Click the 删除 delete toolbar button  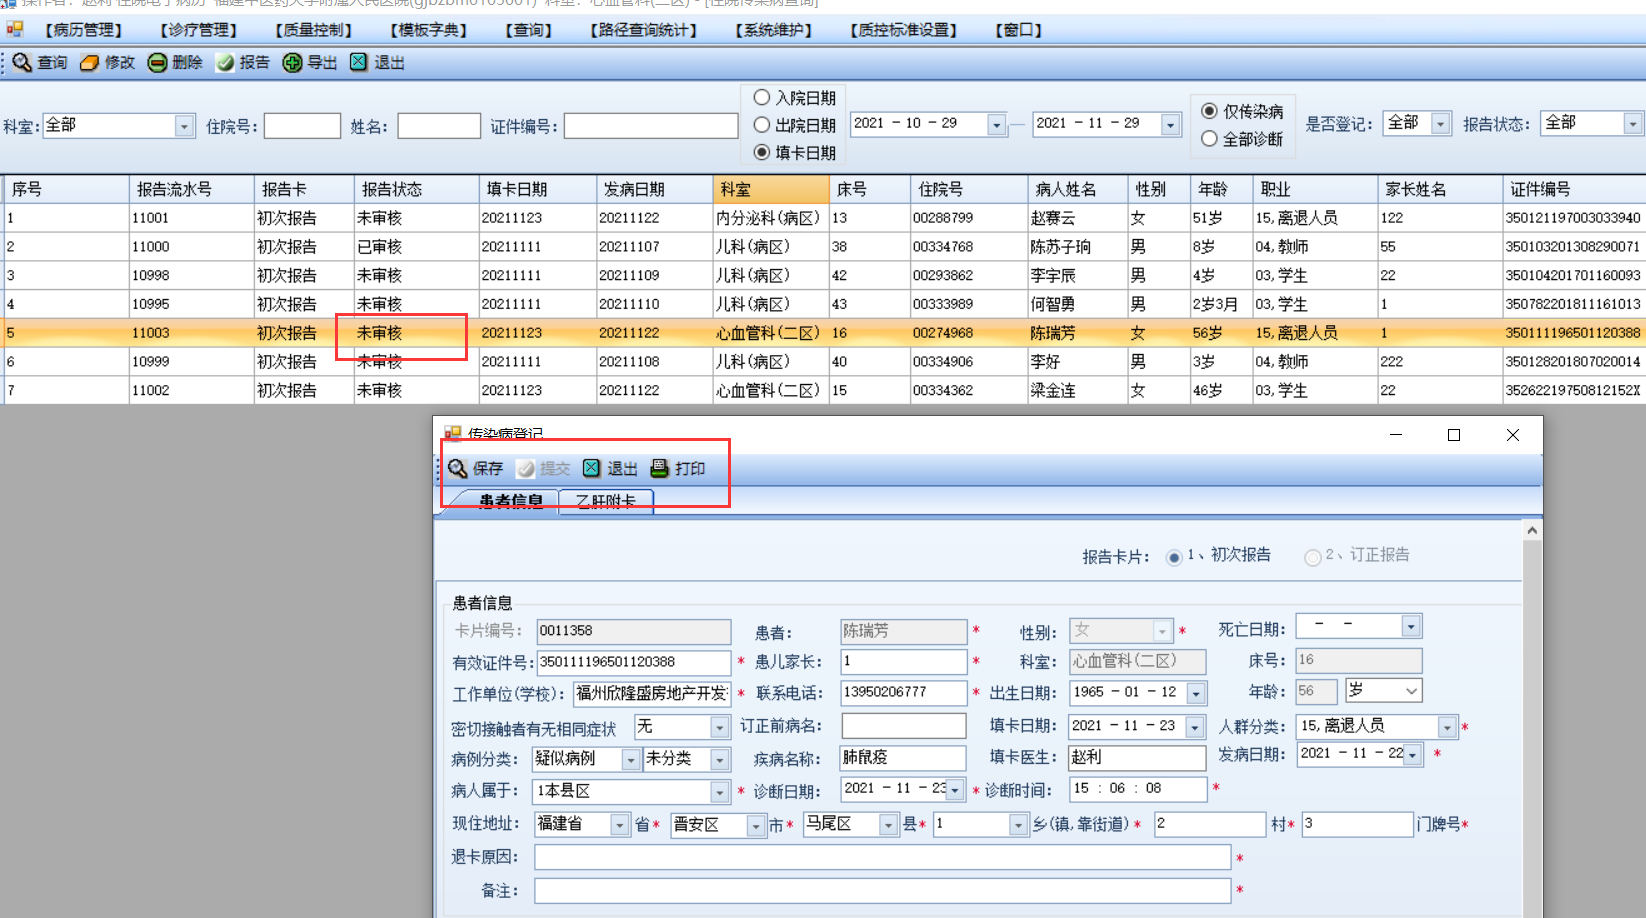coord(175,63)
